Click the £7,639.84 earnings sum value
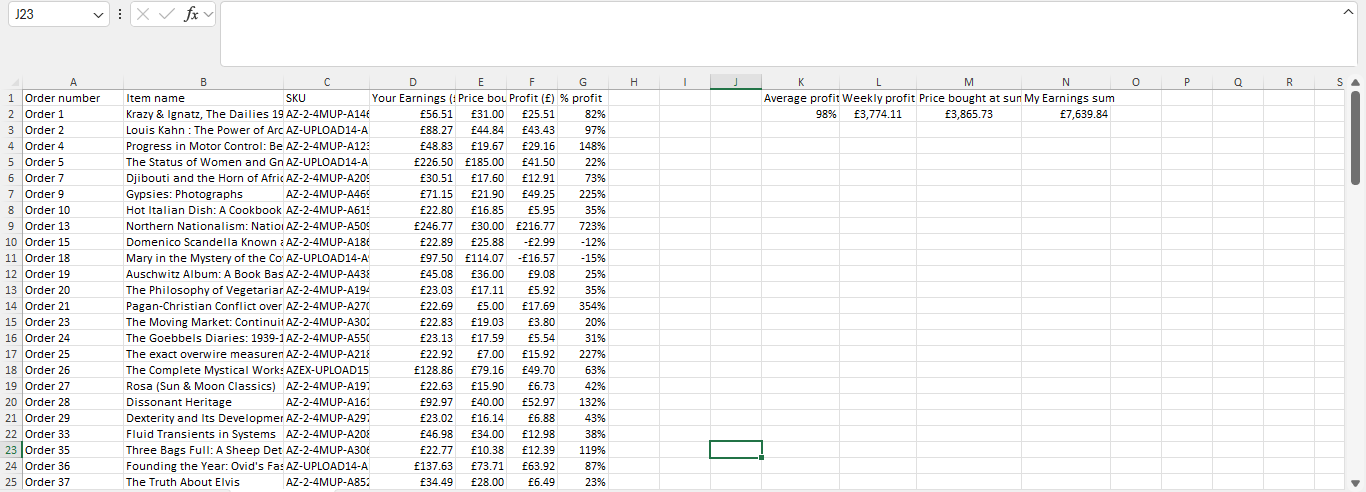Screen dimensions: 1366x492 [1065, 114]
